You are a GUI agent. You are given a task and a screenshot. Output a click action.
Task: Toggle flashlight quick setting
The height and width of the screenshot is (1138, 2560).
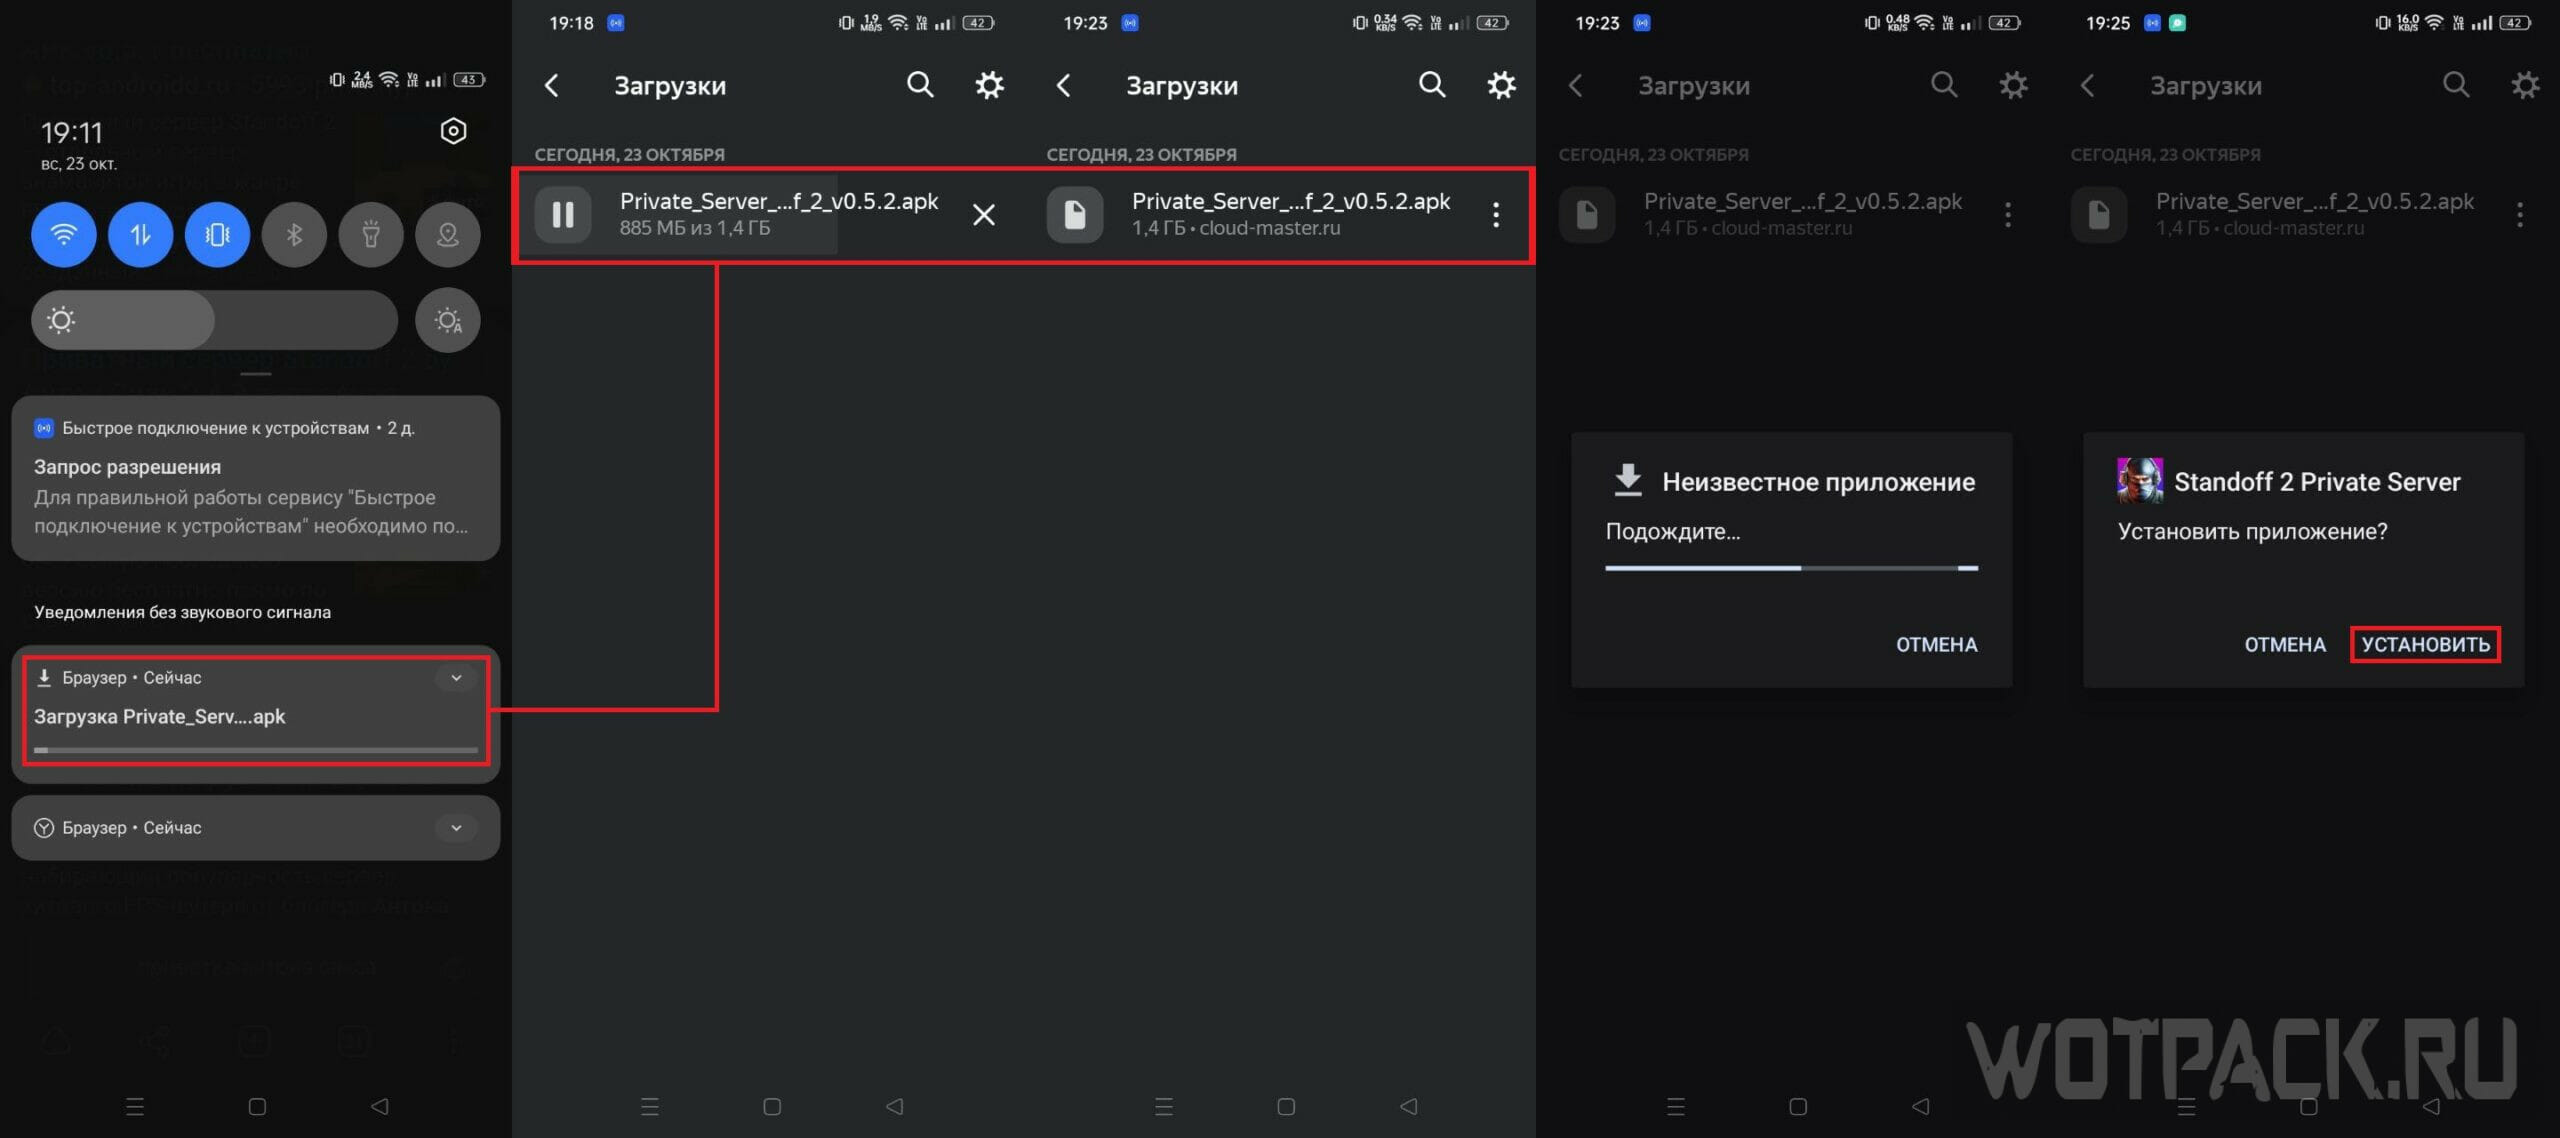pyautogui.click(x=371, y=235)
